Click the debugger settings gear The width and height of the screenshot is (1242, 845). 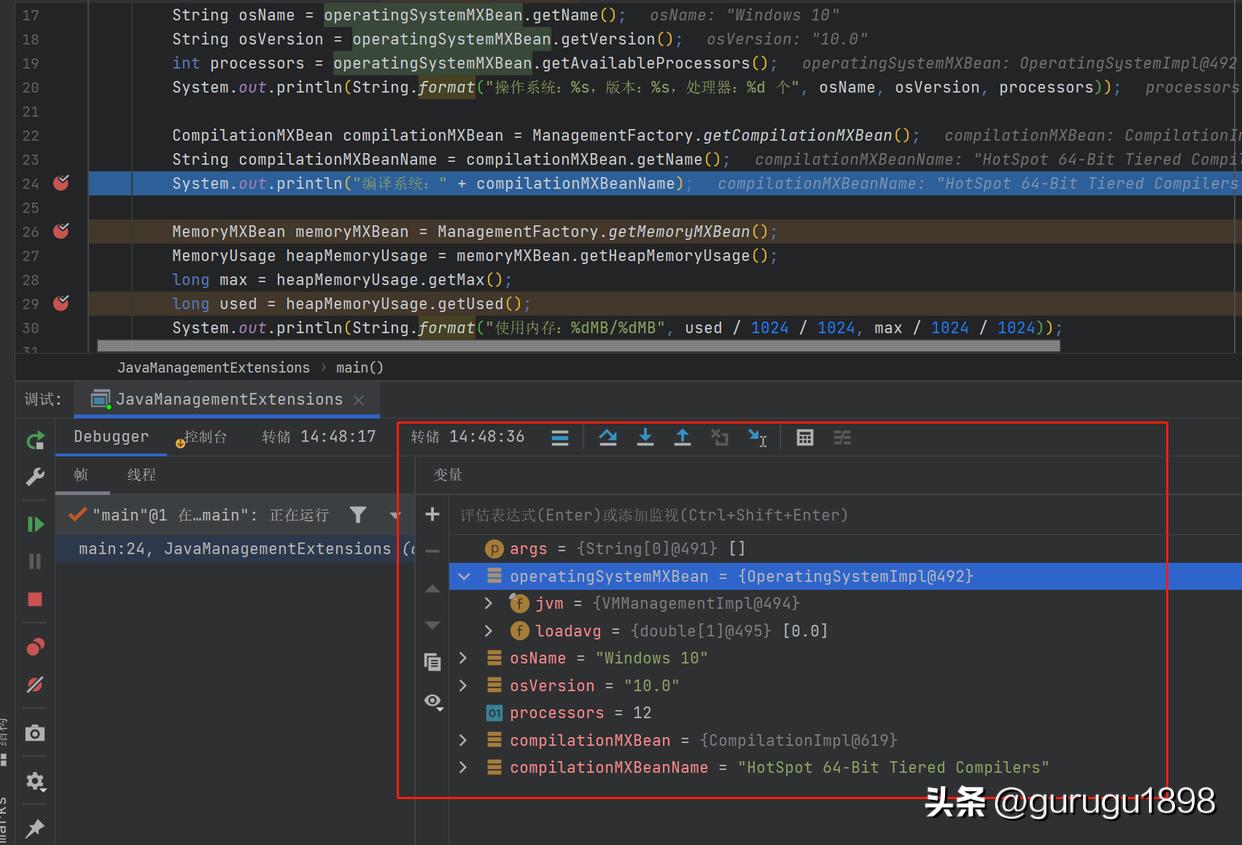coord(35,781)
